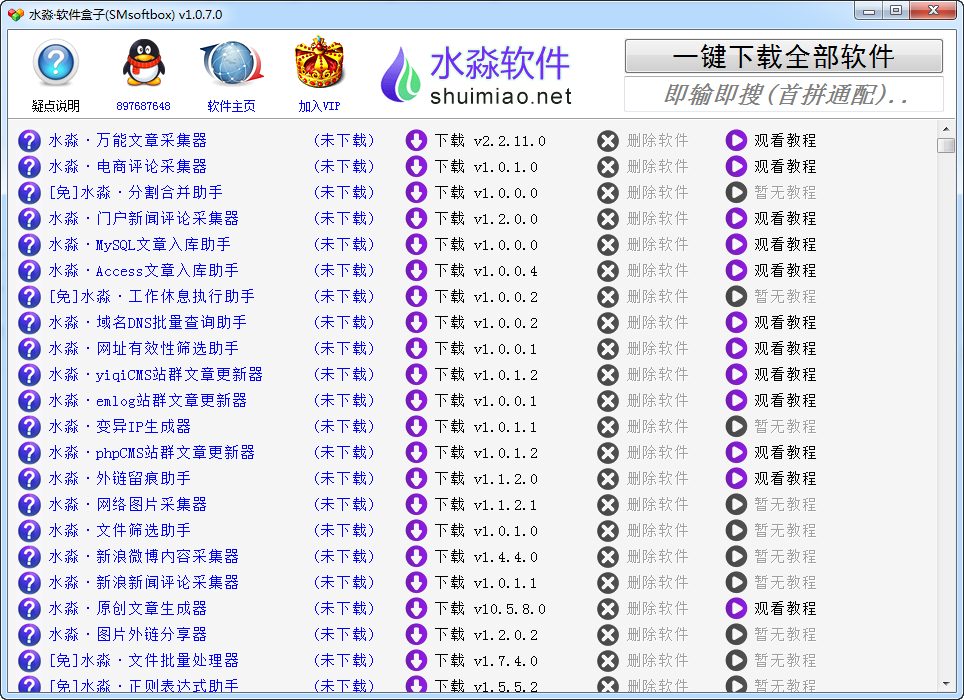This screenshot has width=964, height=700.
Task: Click delete icon for 水淼·电商评论采集器
Action: click(x=608, y=167)
